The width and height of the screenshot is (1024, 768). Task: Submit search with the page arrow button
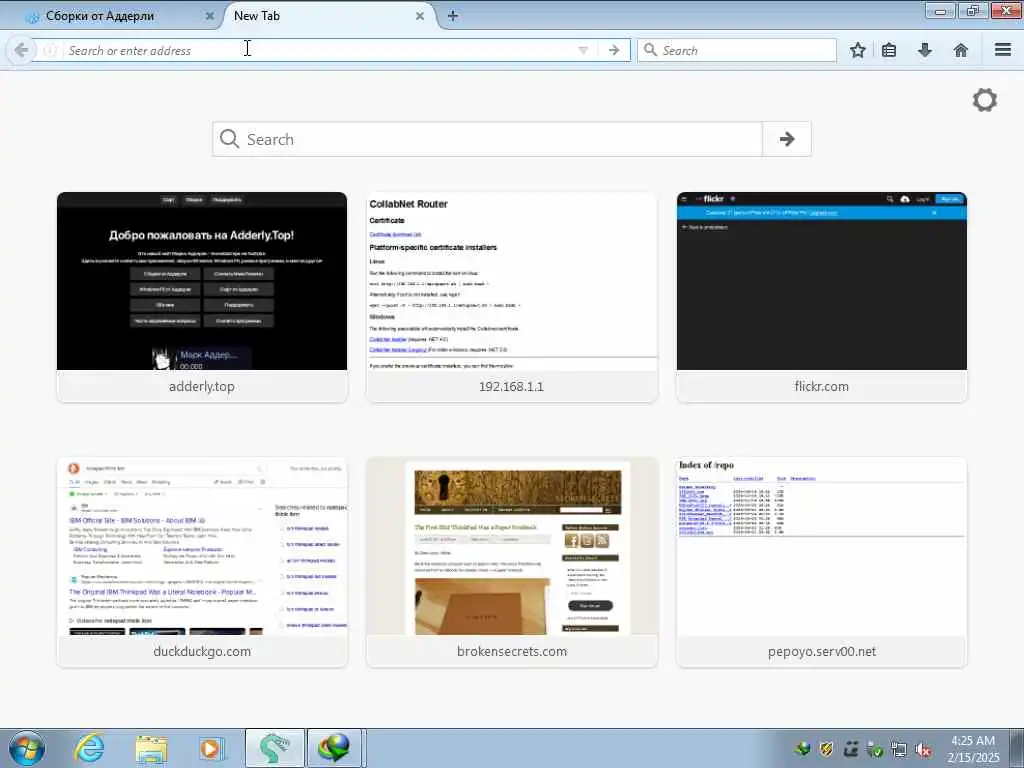tap(787, 139)
